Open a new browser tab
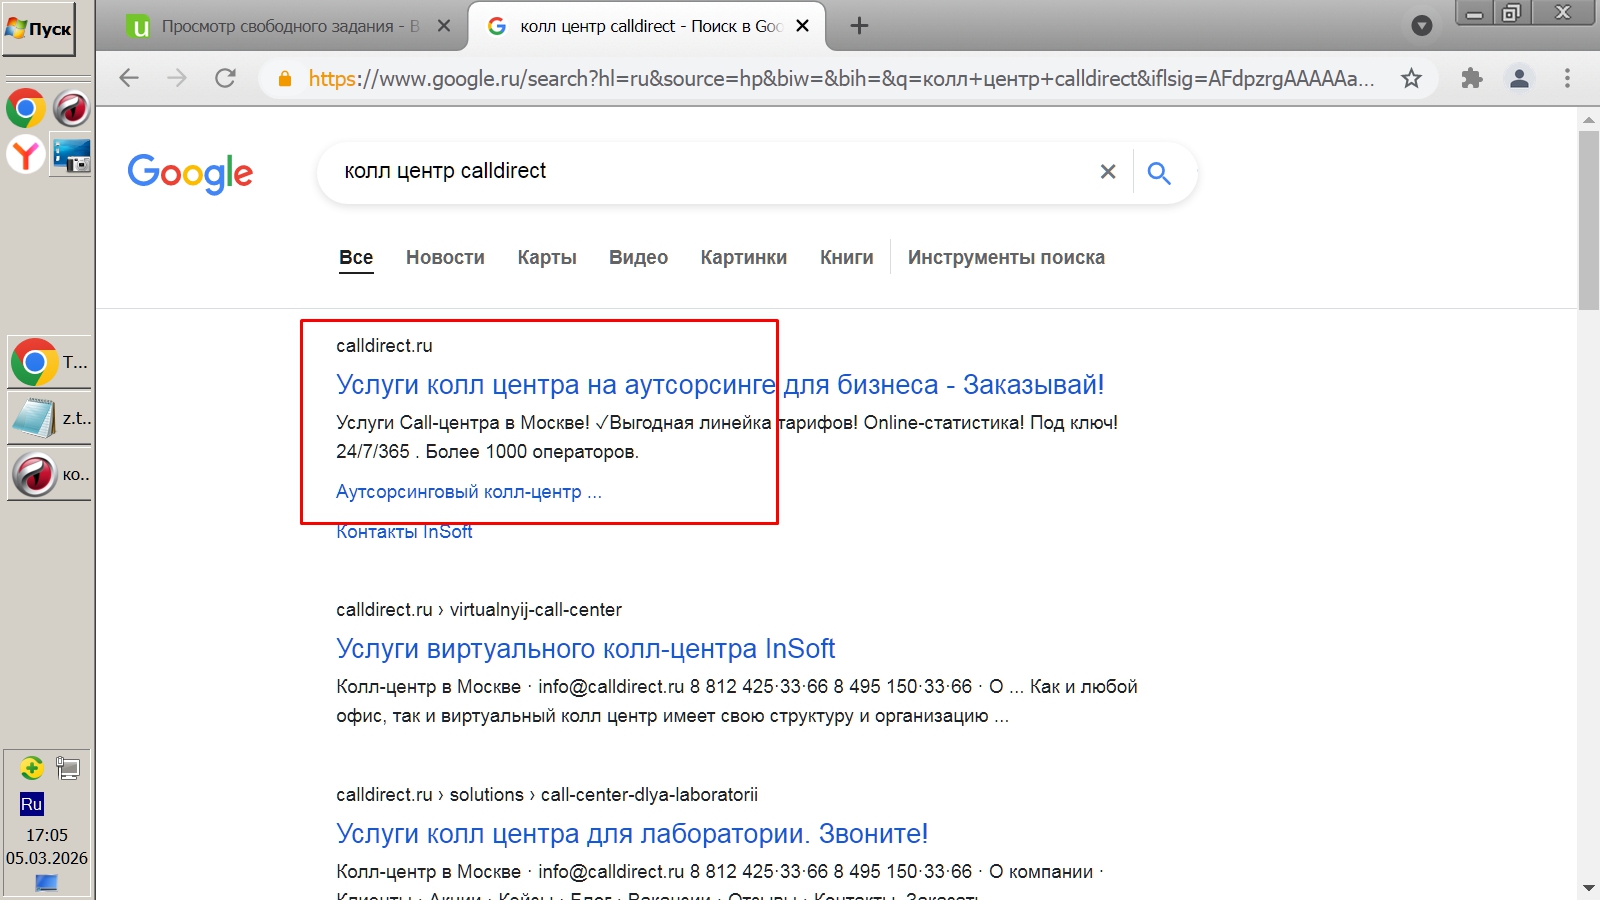This screenshot has height=900, width=1600. click(859, 26)
